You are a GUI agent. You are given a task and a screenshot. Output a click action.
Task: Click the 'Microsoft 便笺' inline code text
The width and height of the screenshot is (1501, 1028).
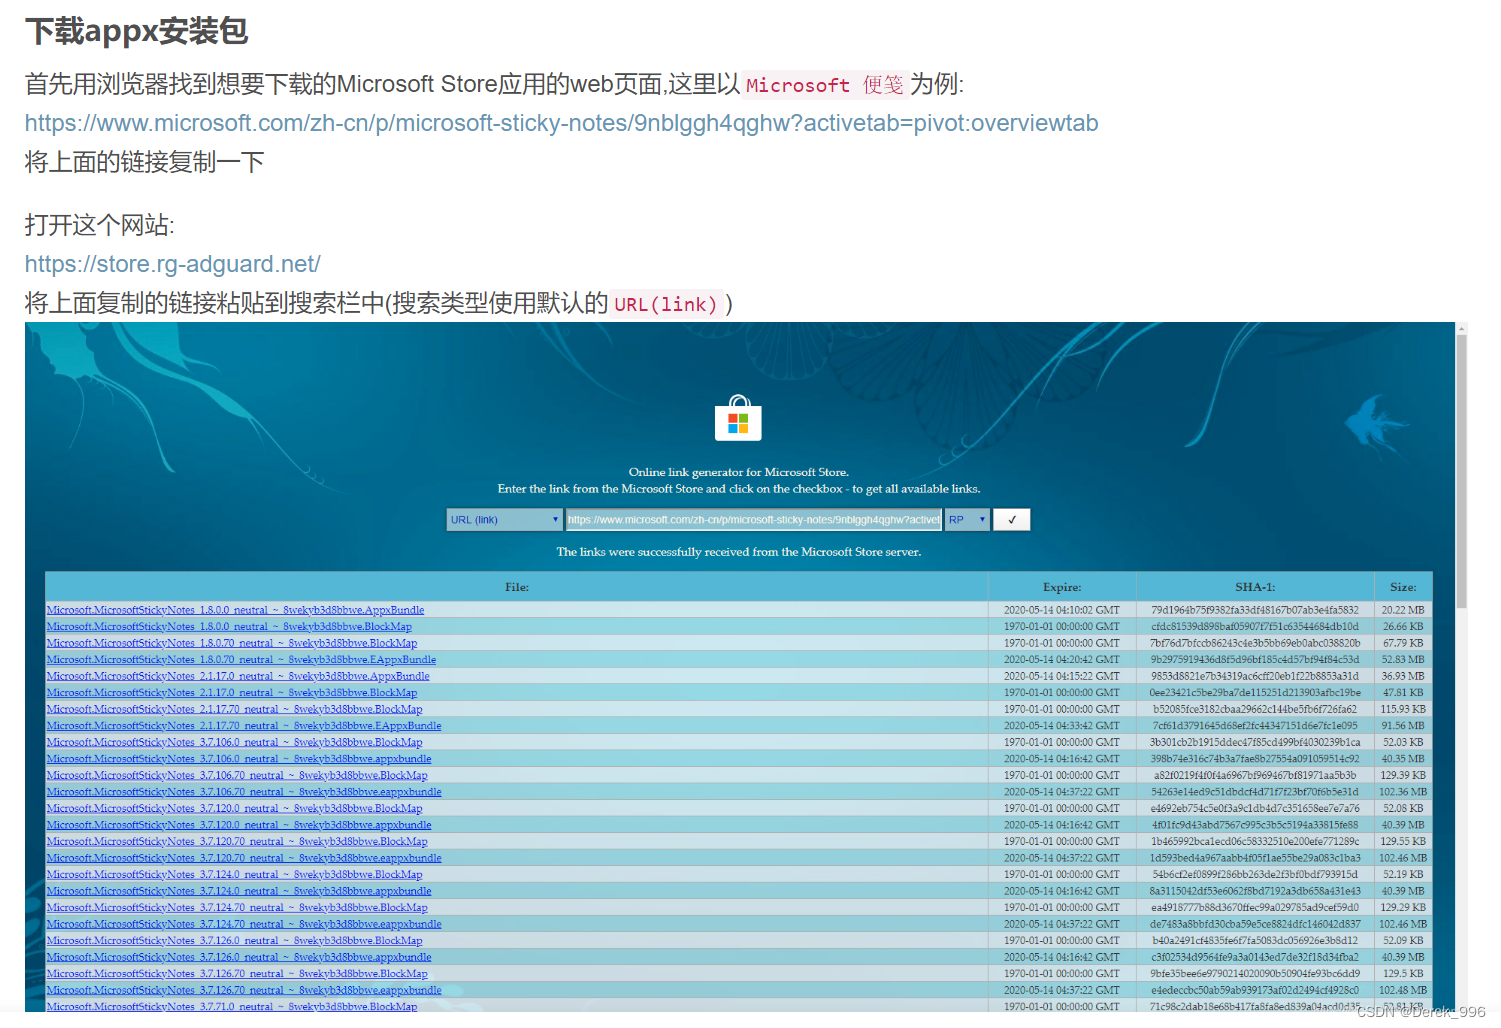click(x=825, y=85)
